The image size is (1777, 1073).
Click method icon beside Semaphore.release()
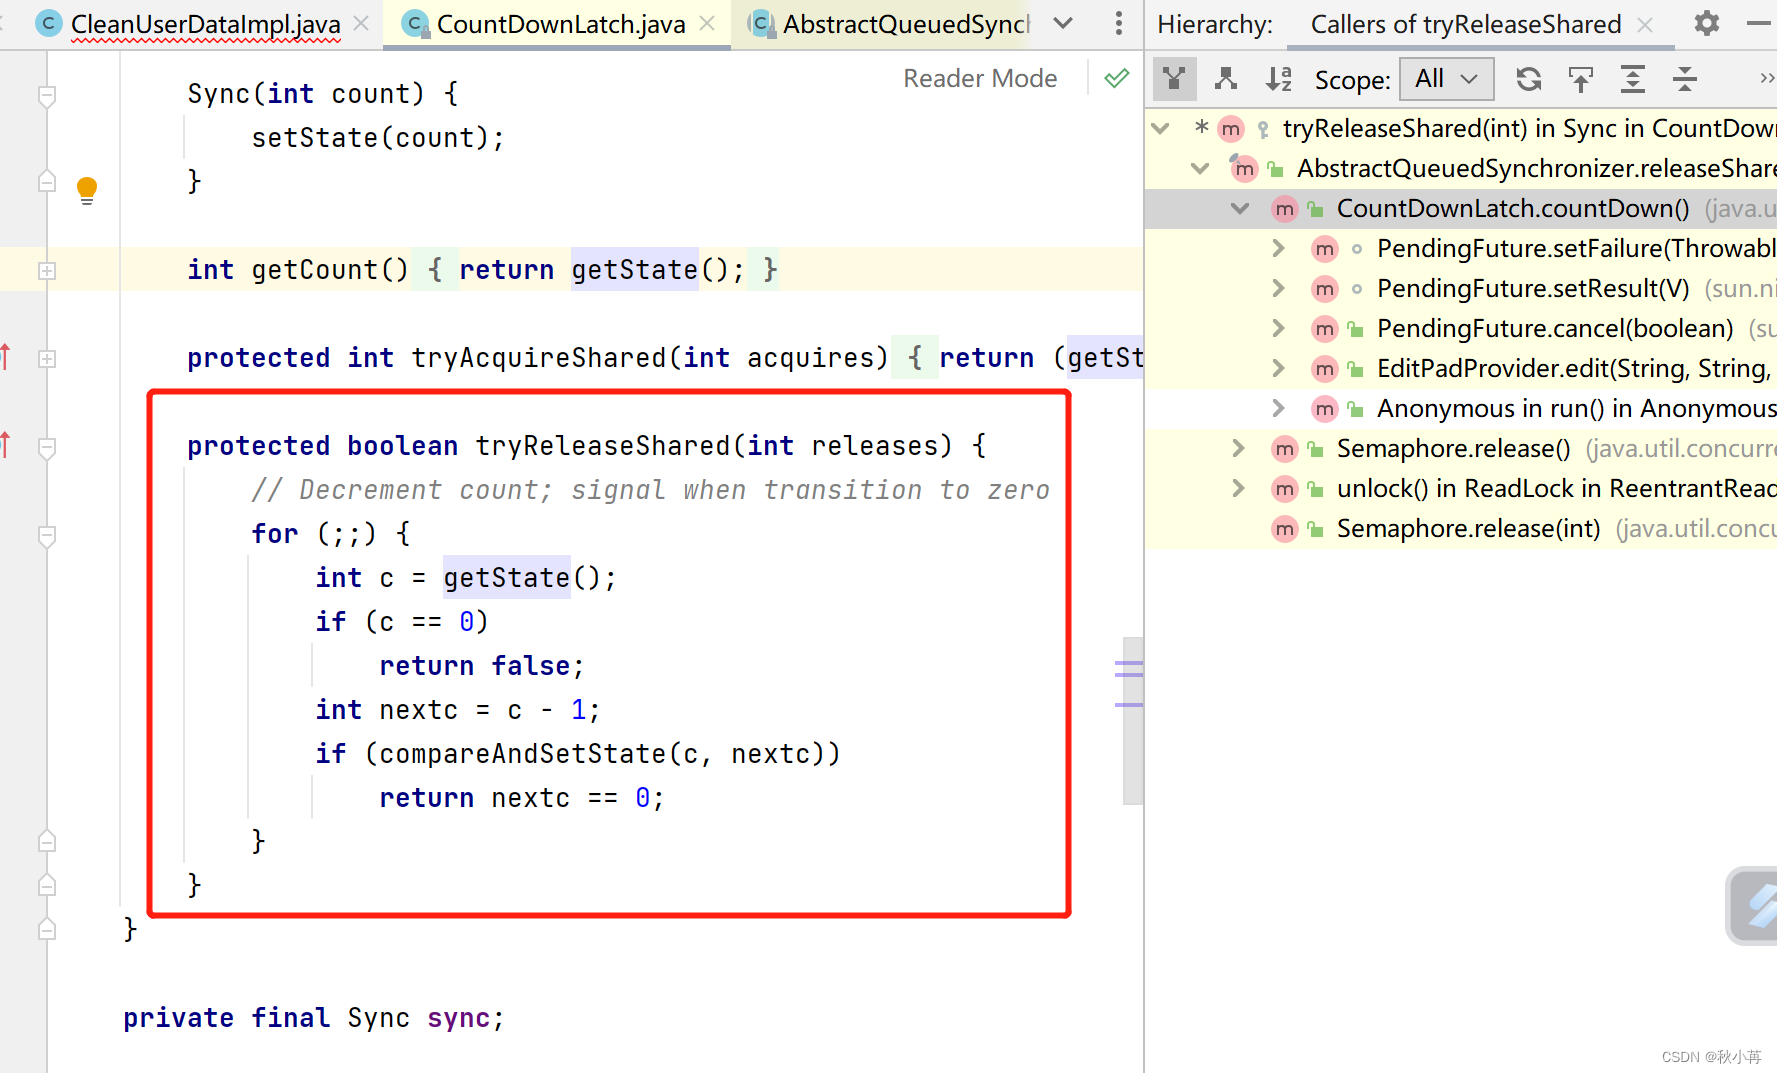tap(1284, 449)
